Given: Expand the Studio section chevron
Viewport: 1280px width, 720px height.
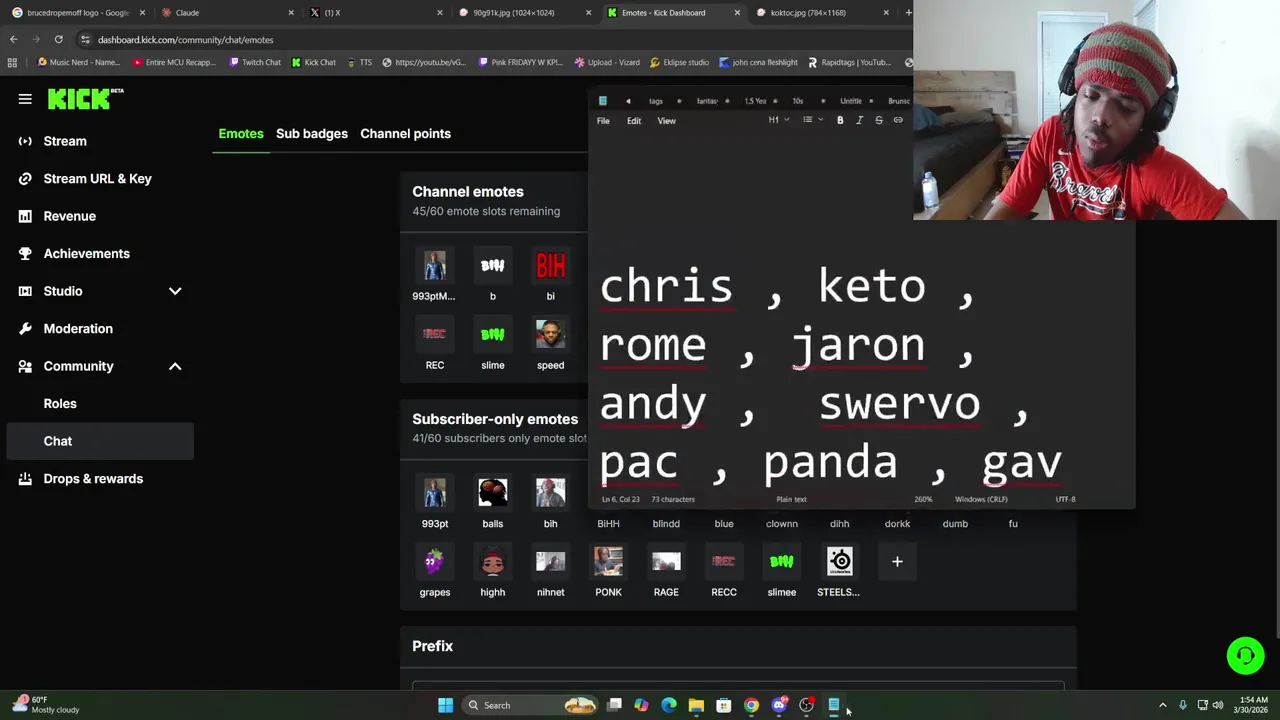Looking at the screenshot, I should [x=175, y=291].
